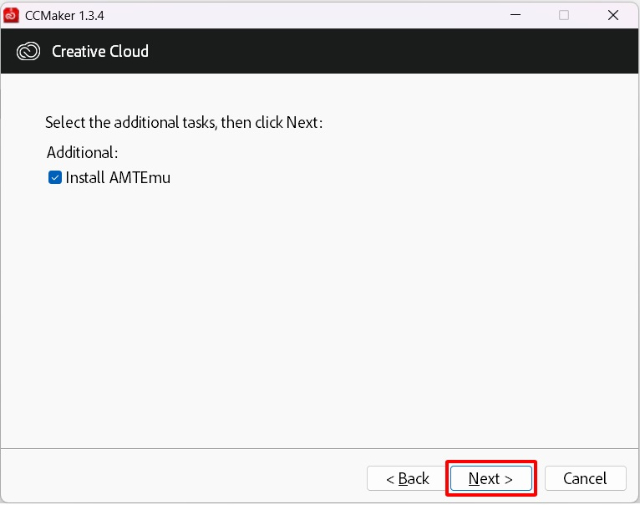The width and height of the screenshot is (640, 505).
Task: Click the 'CCMaker 1.3.4' window title
Action: [64, 16]
